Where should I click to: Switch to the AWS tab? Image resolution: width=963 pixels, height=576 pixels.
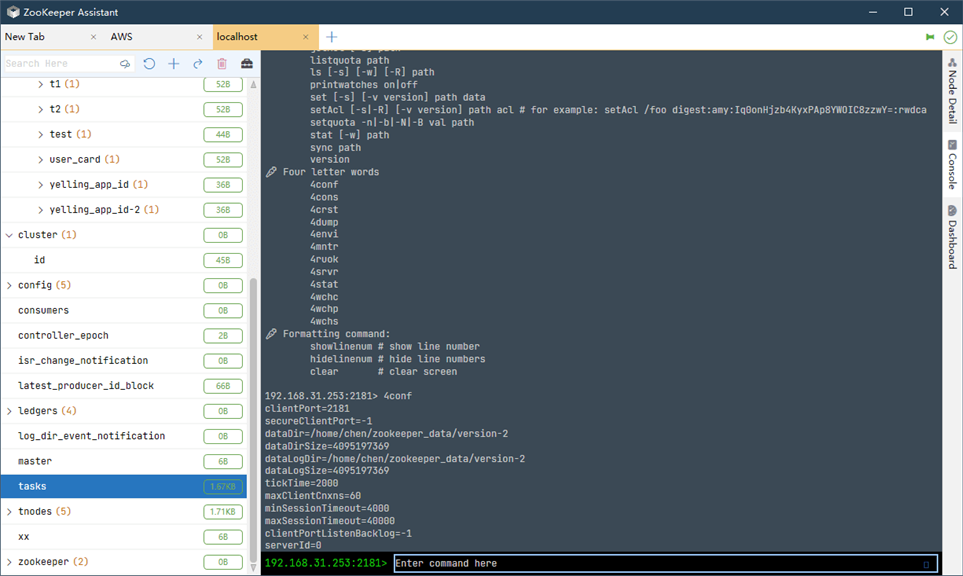click(122, 37)
